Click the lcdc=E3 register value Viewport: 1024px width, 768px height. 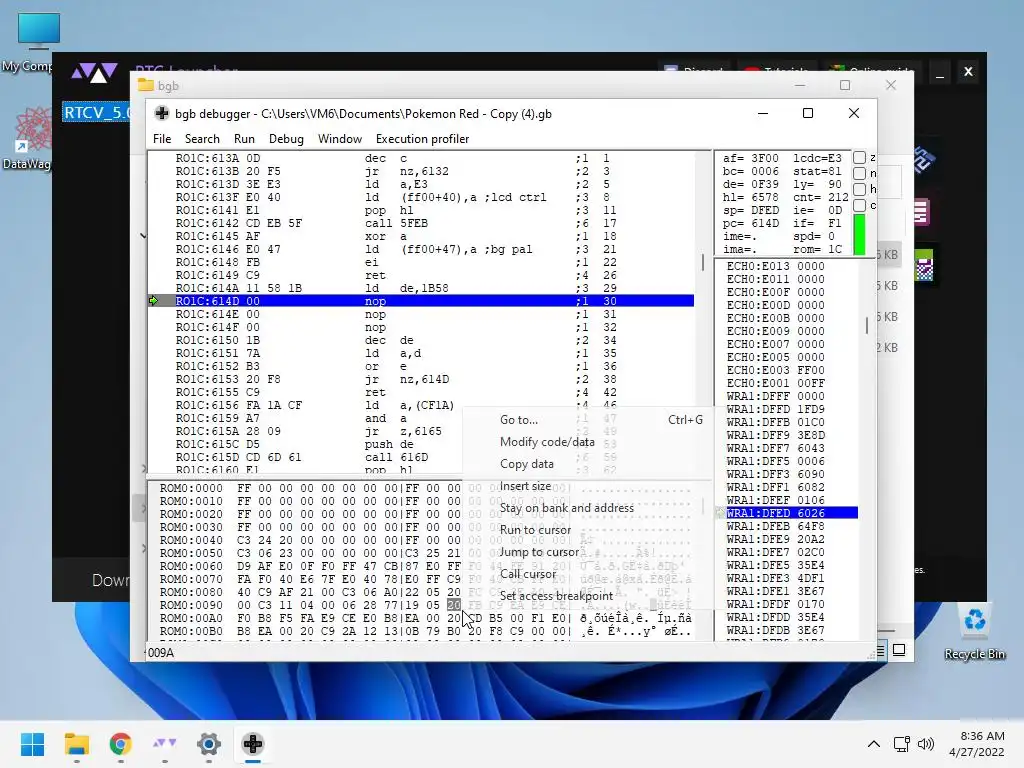(x=818, y=158)
